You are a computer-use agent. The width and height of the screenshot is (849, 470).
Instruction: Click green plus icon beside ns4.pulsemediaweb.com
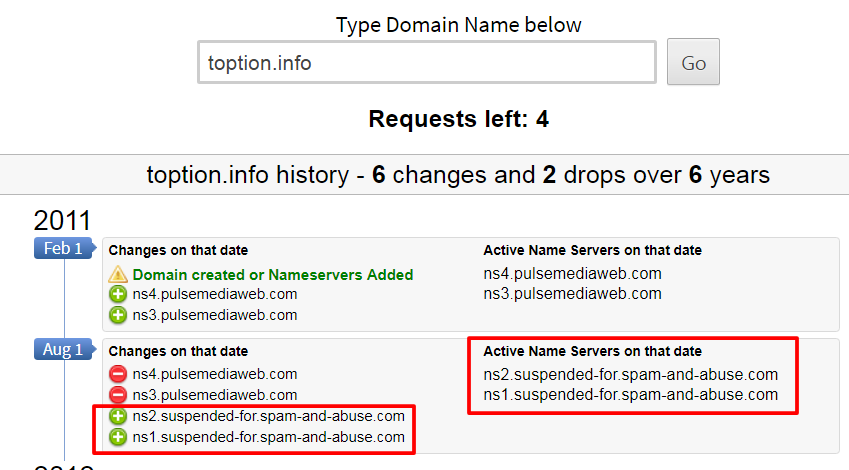(118, 294)
